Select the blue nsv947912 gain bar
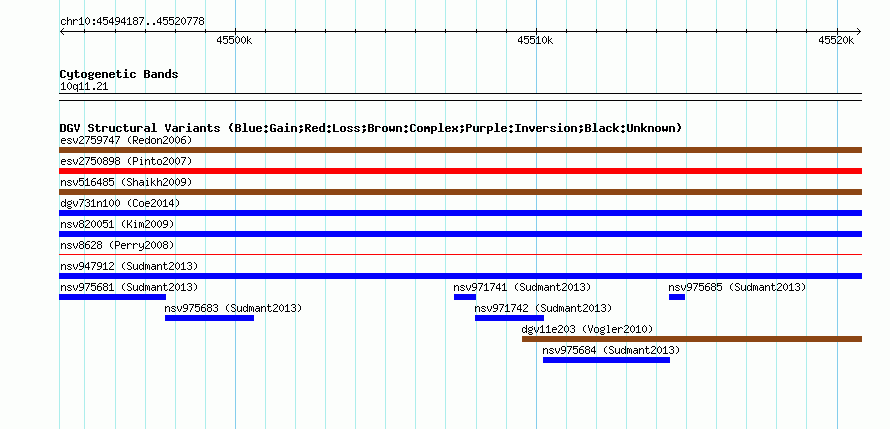Image resolution: width=890 pixels, height=429 pixels. click(x=460, y=276)
